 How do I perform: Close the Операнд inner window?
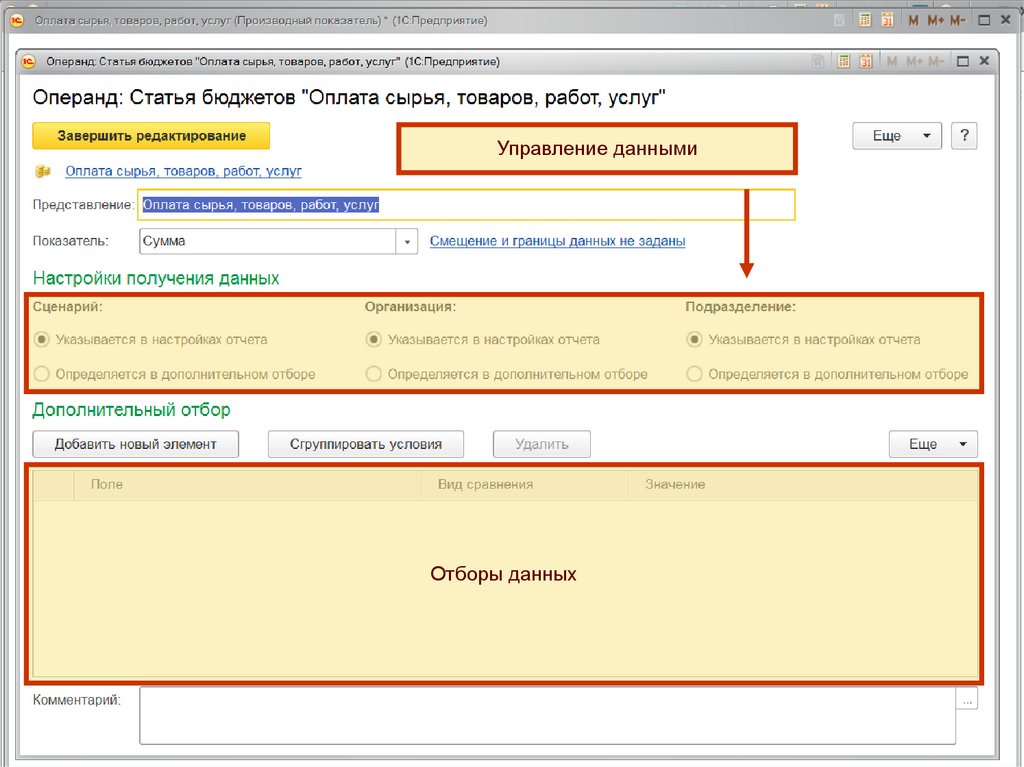coord(984,61)
